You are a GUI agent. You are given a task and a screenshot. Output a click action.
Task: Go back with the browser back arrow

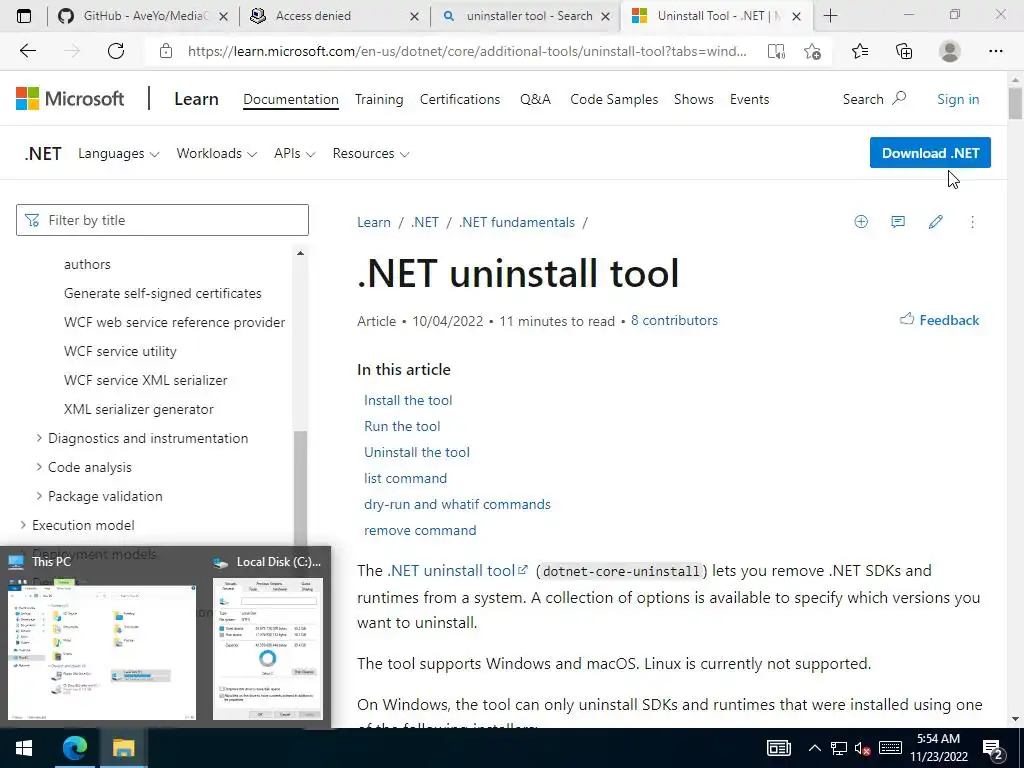coord(27,51)
